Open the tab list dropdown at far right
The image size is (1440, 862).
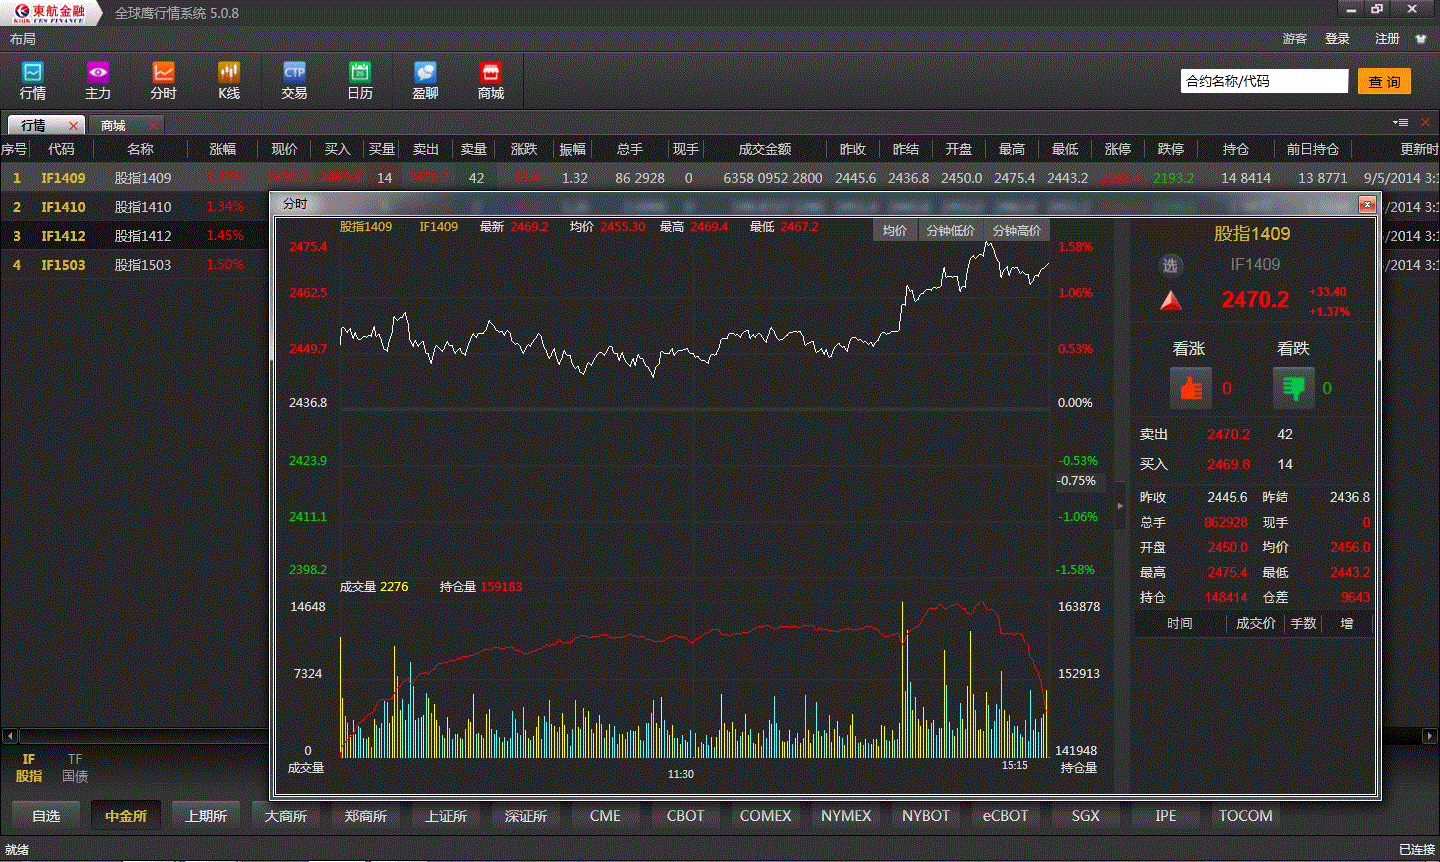click(x=1401, y=122)
